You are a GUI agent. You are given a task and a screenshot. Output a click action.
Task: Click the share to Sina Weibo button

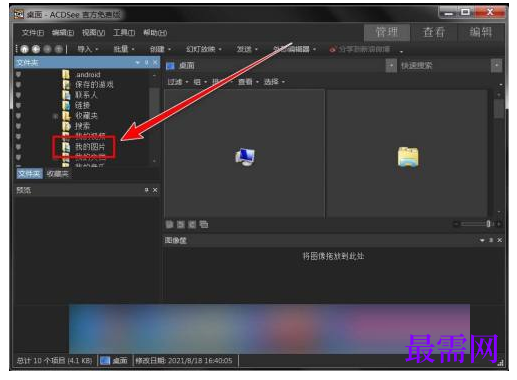pos(359,50)
